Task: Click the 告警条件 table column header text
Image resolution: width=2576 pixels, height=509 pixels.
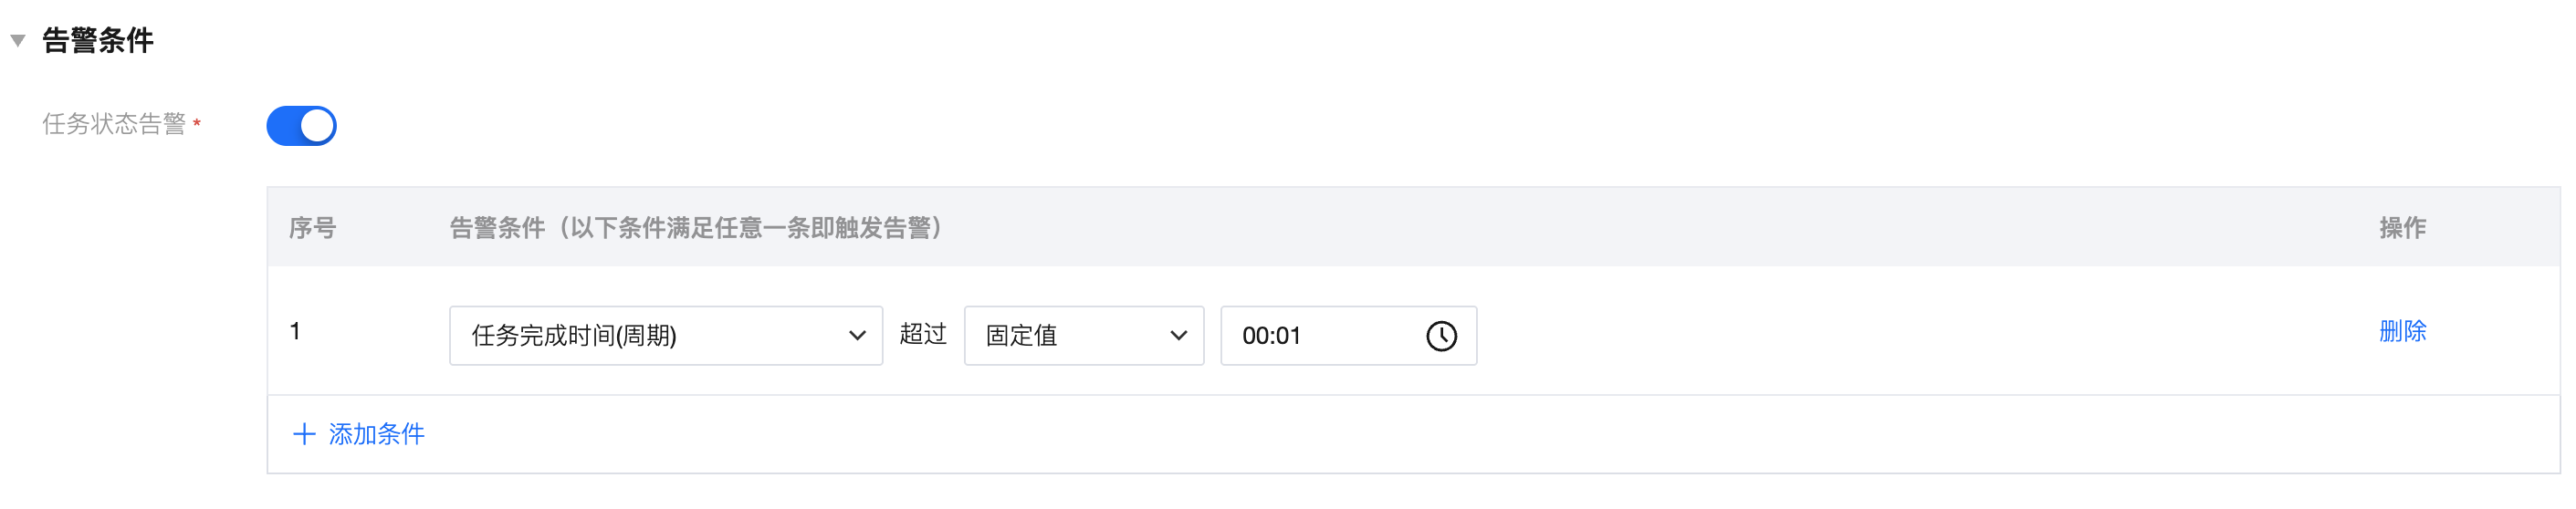Action: coord(696,228)
